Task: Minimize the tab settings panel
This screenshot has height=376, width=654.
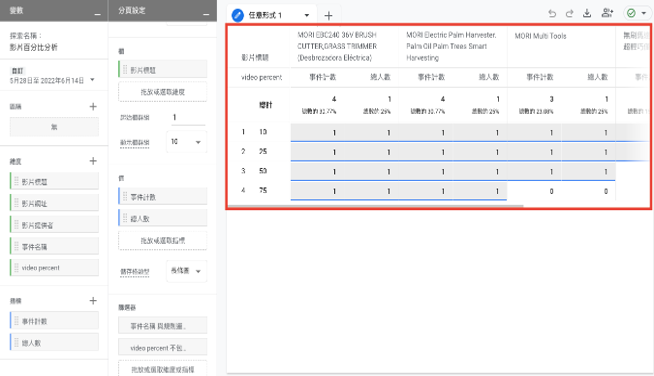Action: point(206,14)
